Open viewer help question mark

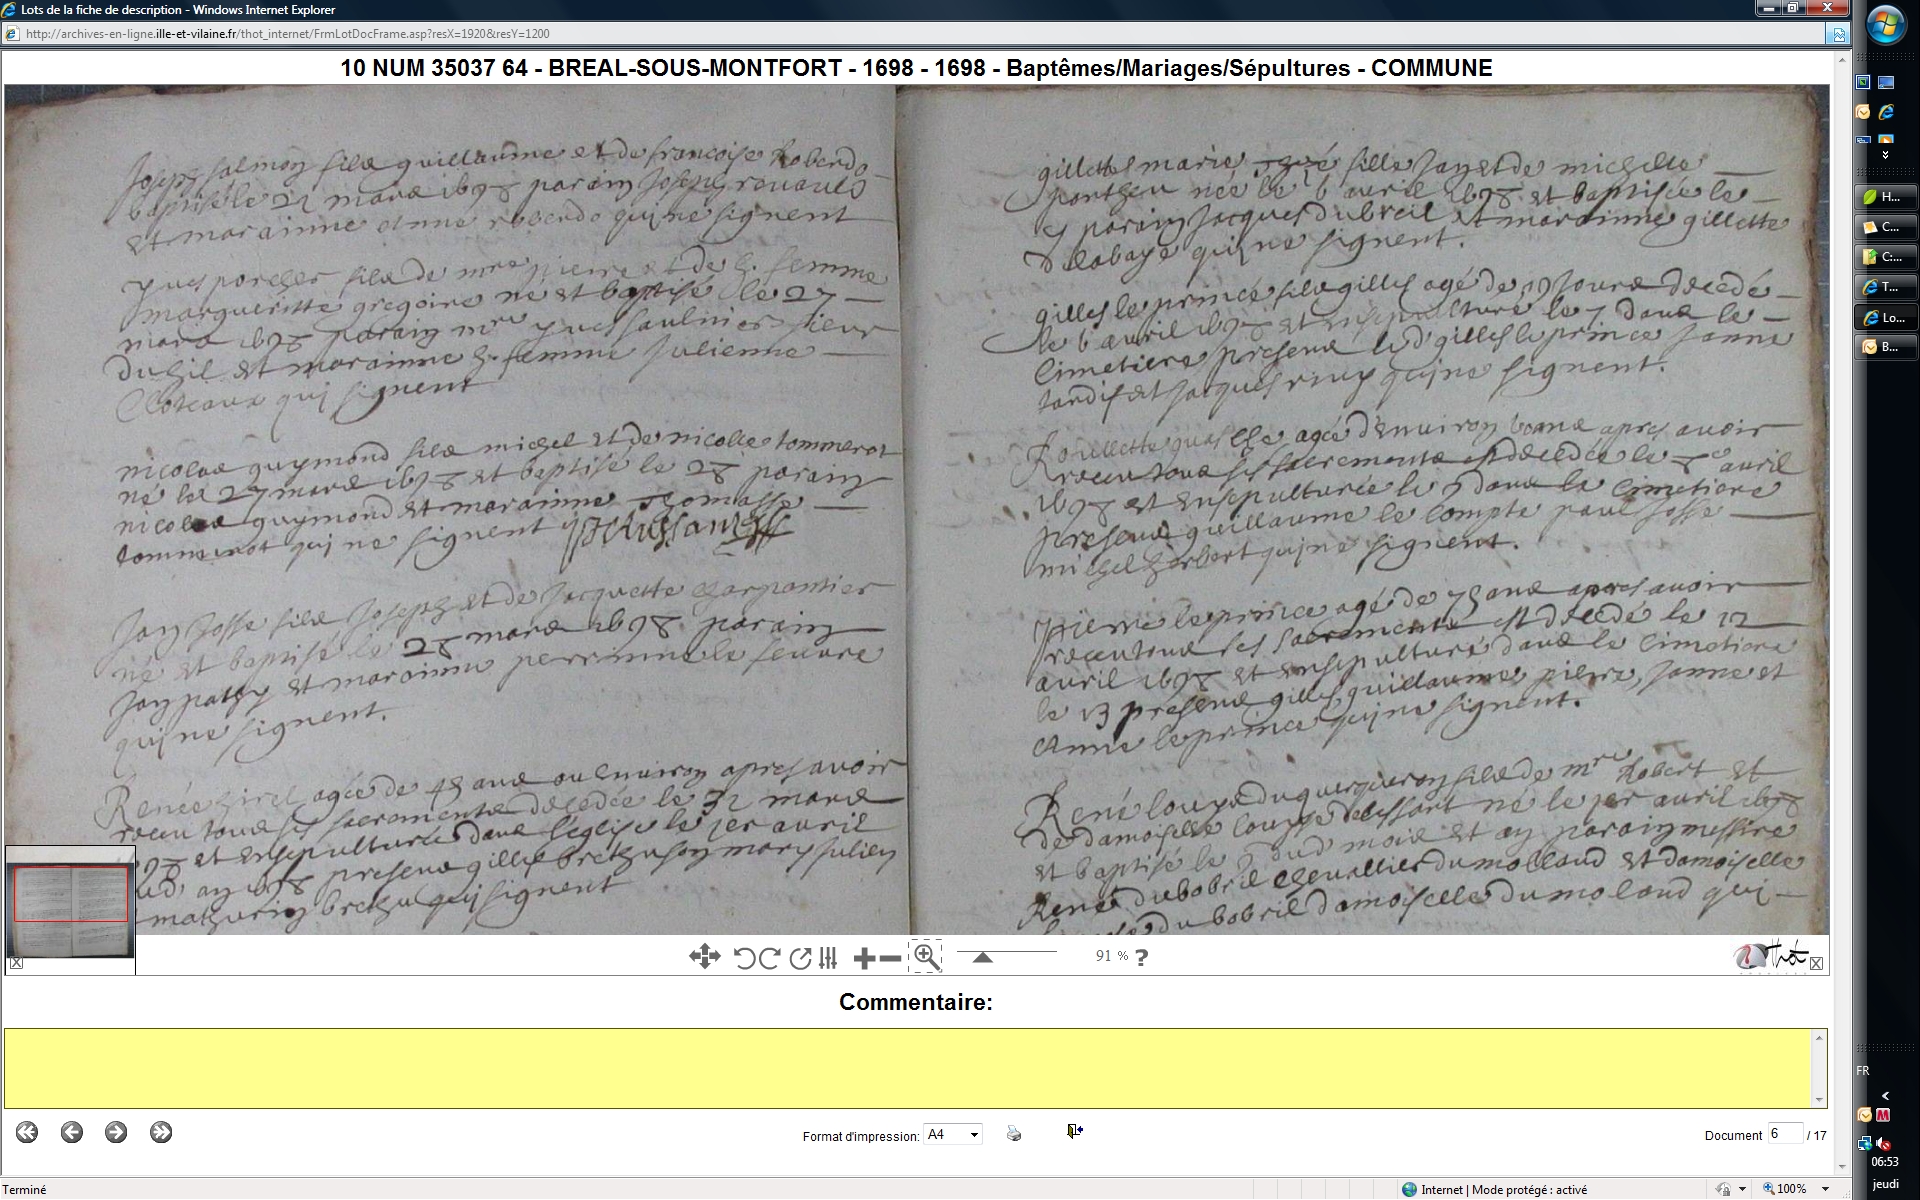point(1142,957)
